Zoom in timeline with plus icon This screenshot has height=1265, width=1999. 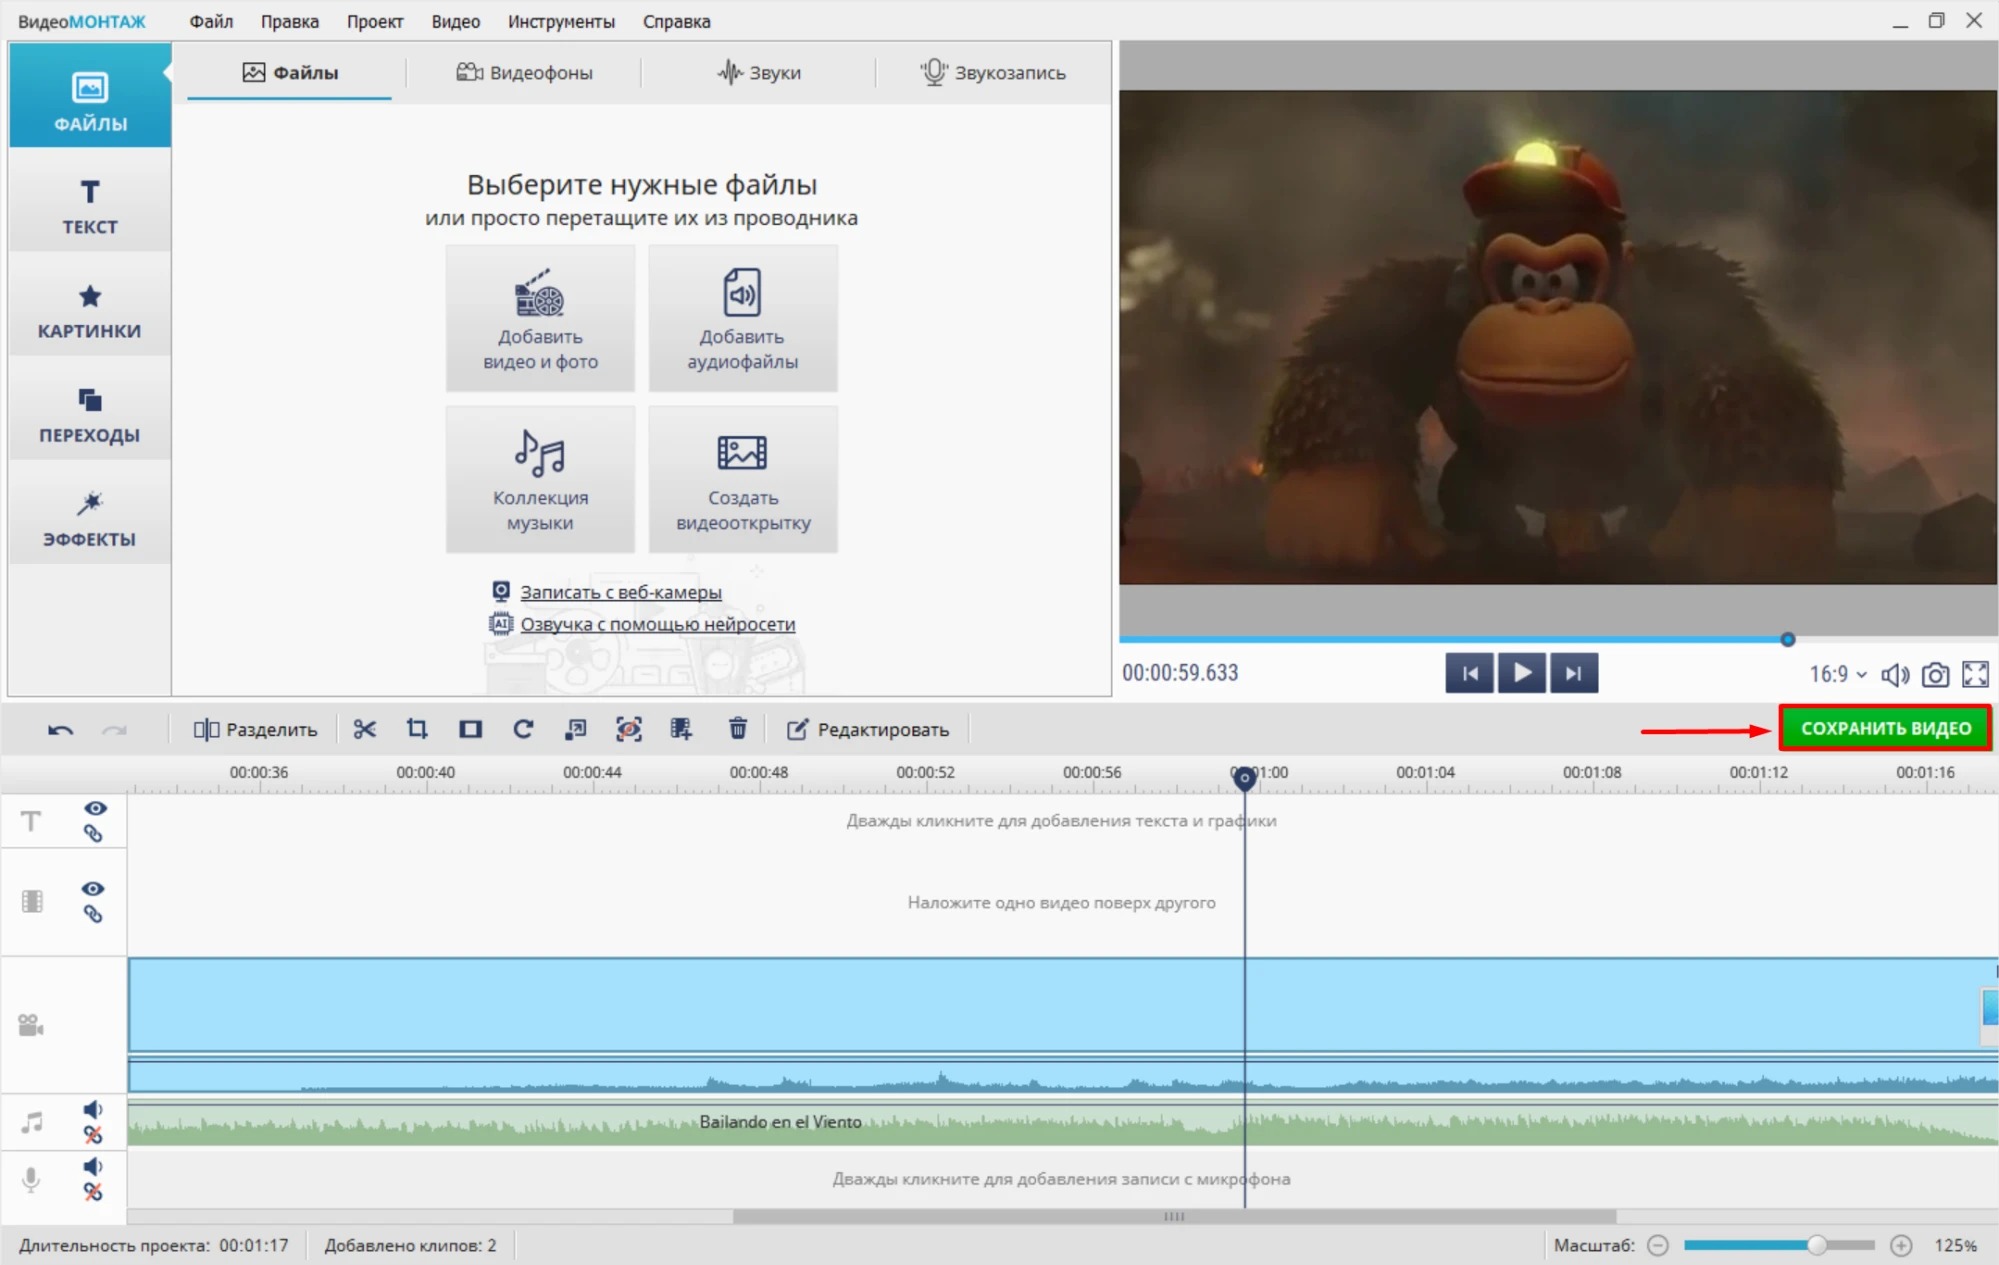pos(1901,1245)
